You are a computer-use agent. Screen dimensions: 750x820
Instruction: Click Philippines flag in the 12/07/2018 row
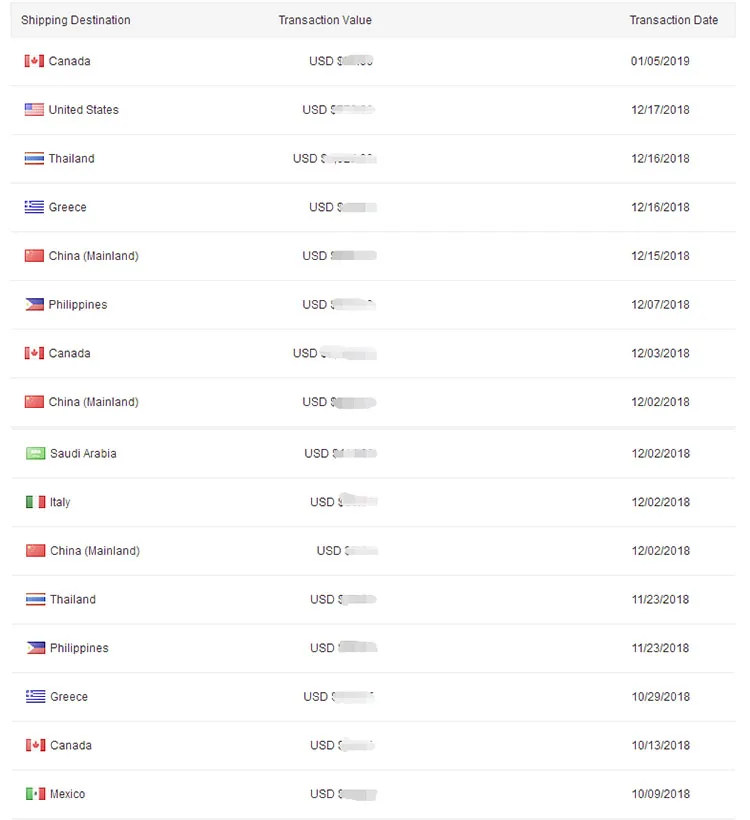pyautogui.click(x=34, y=305)
